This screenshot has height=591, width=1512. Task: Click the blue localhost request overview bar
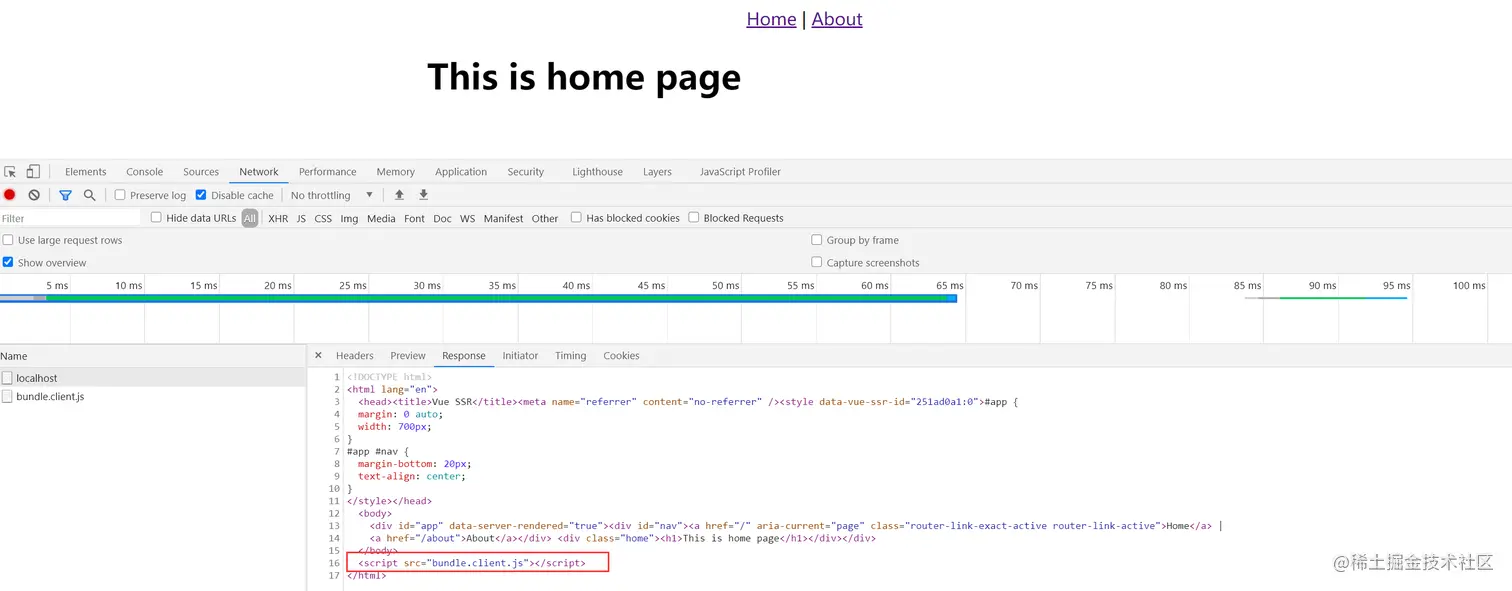tap(478, 298)
